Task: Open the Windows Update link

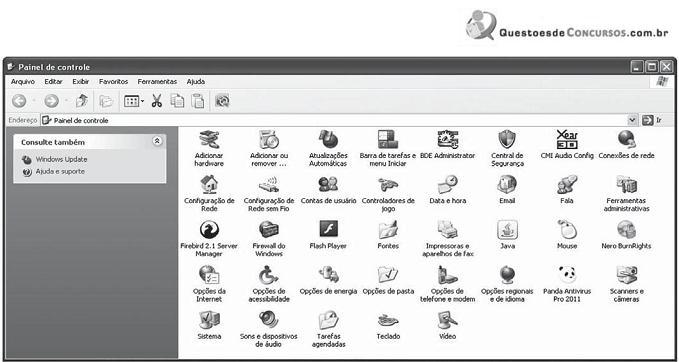Action: click(61, 159)
